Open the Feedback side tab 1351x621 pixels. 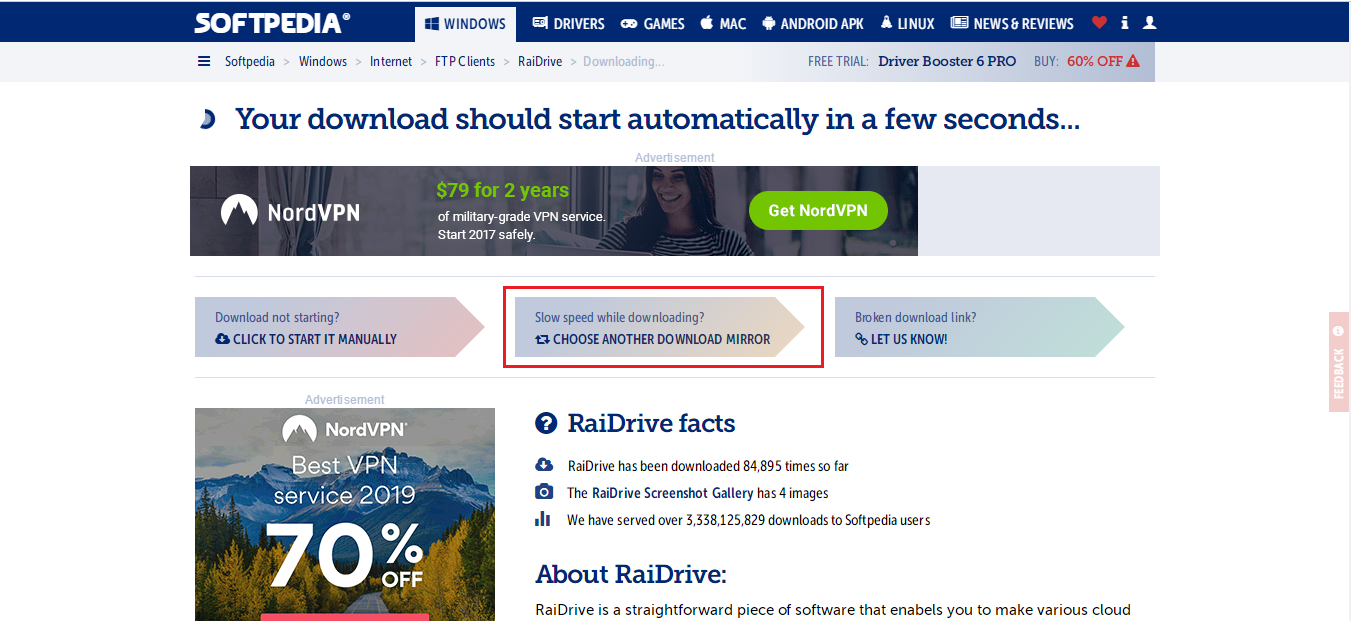tap(1339, 361)
